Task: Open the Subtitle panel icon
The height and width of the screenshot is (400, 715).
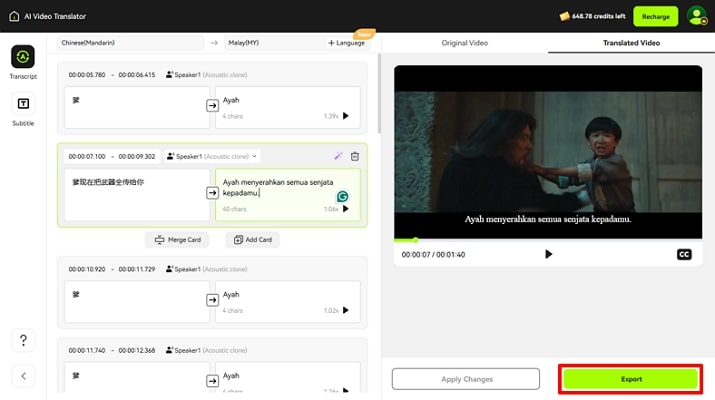Action: click(23, 104)
